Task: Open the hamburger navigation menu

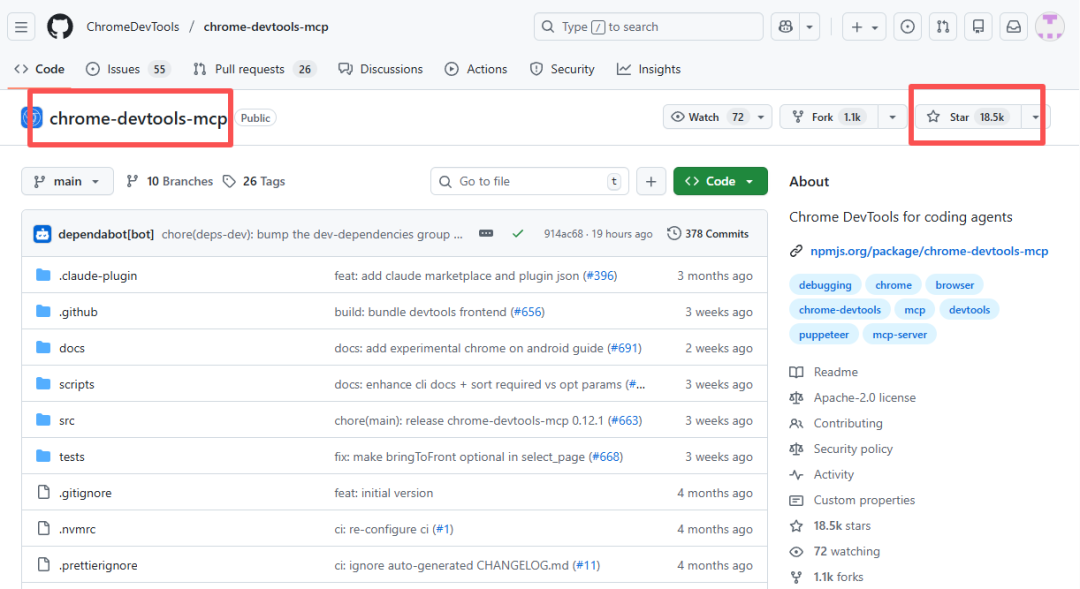Action: pos(22,27)
